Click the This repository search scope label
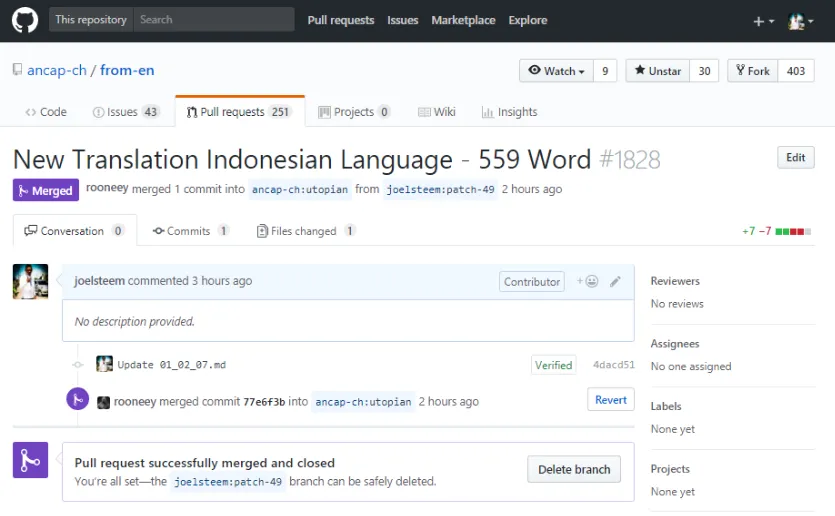 click(91, 20)
